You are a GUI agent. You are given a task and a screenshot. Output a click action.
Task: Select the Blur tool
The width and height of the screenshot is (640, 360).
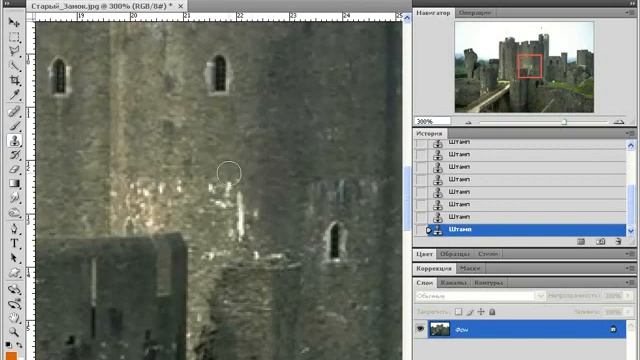[14, 198]
